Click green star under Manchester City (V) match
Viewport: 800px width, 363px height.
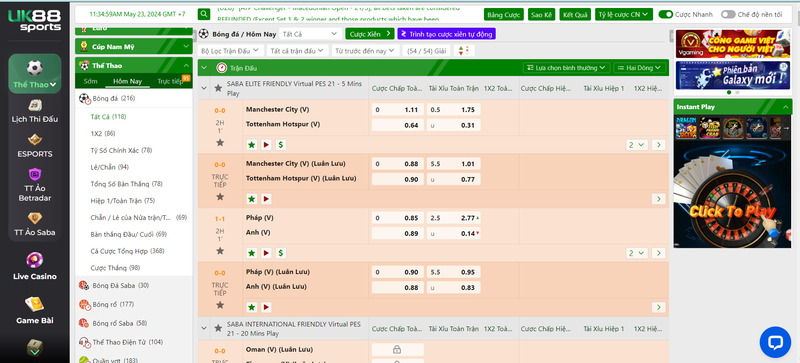[x=252, y=145]
